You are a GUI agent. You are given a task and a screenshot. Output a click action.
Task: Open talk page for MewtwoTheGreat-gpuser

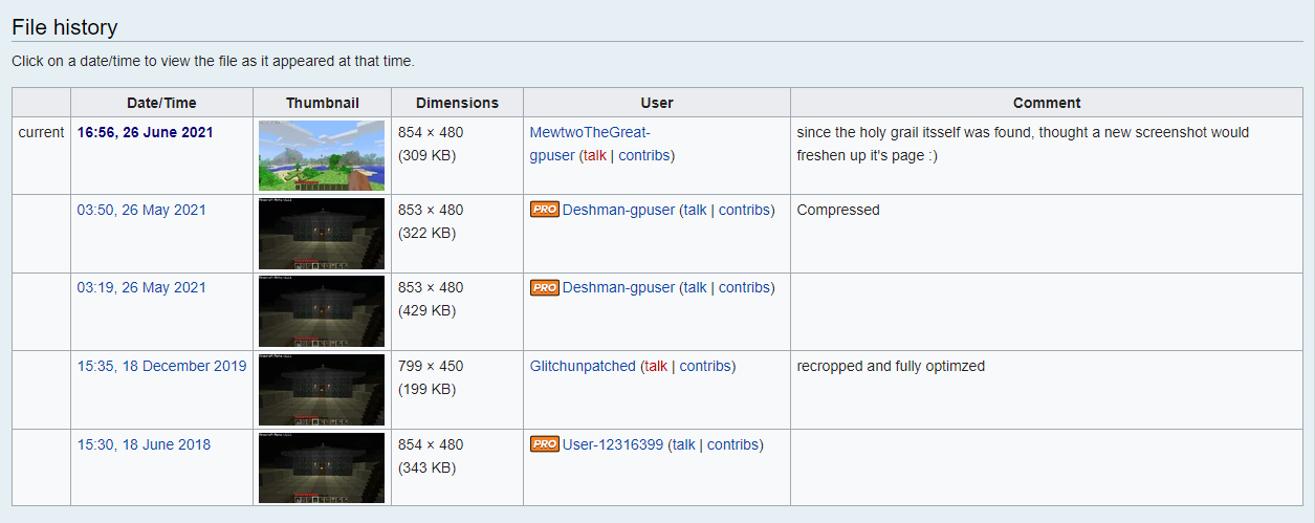point(594,156)
